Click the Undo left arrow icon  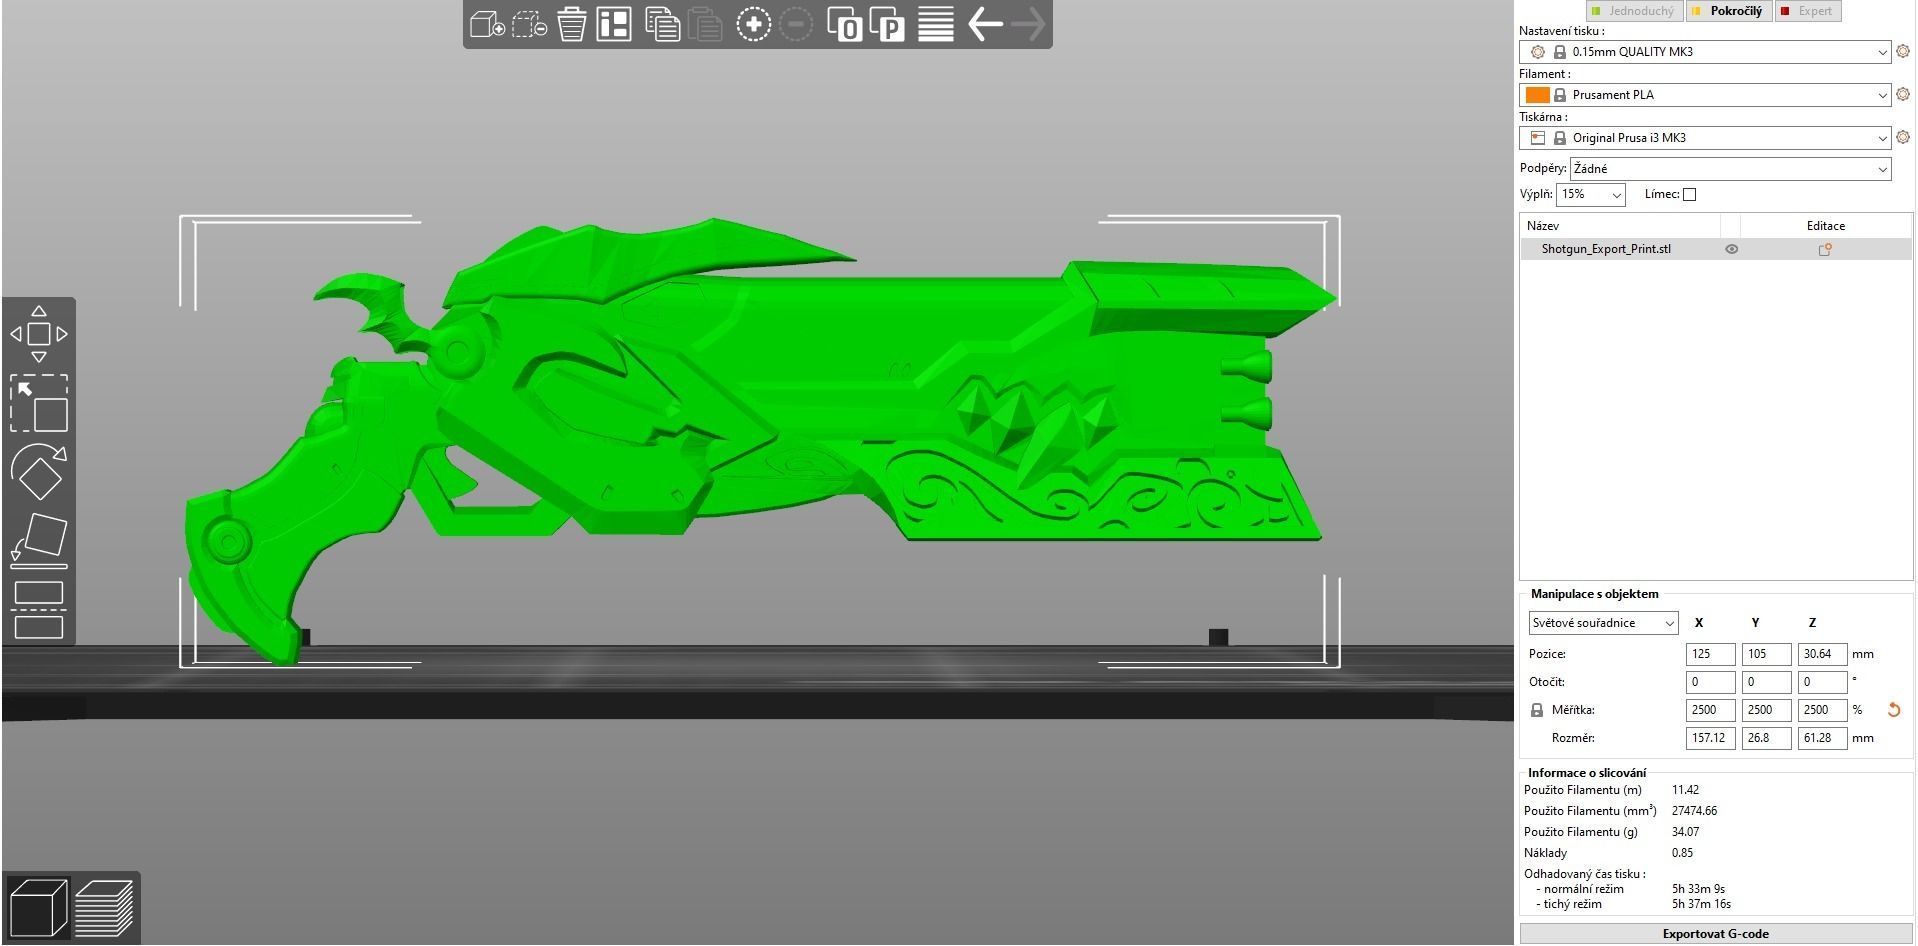coord(985,24)
